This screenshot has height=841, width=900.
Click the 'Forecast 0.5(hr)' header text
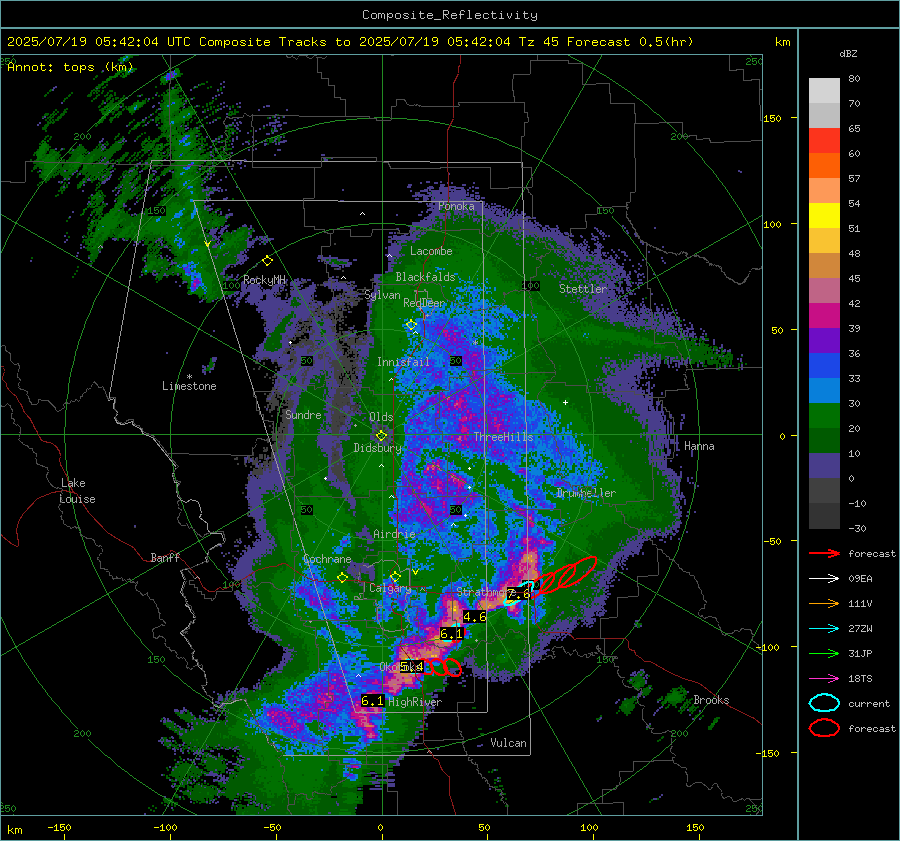coord(630,42)
